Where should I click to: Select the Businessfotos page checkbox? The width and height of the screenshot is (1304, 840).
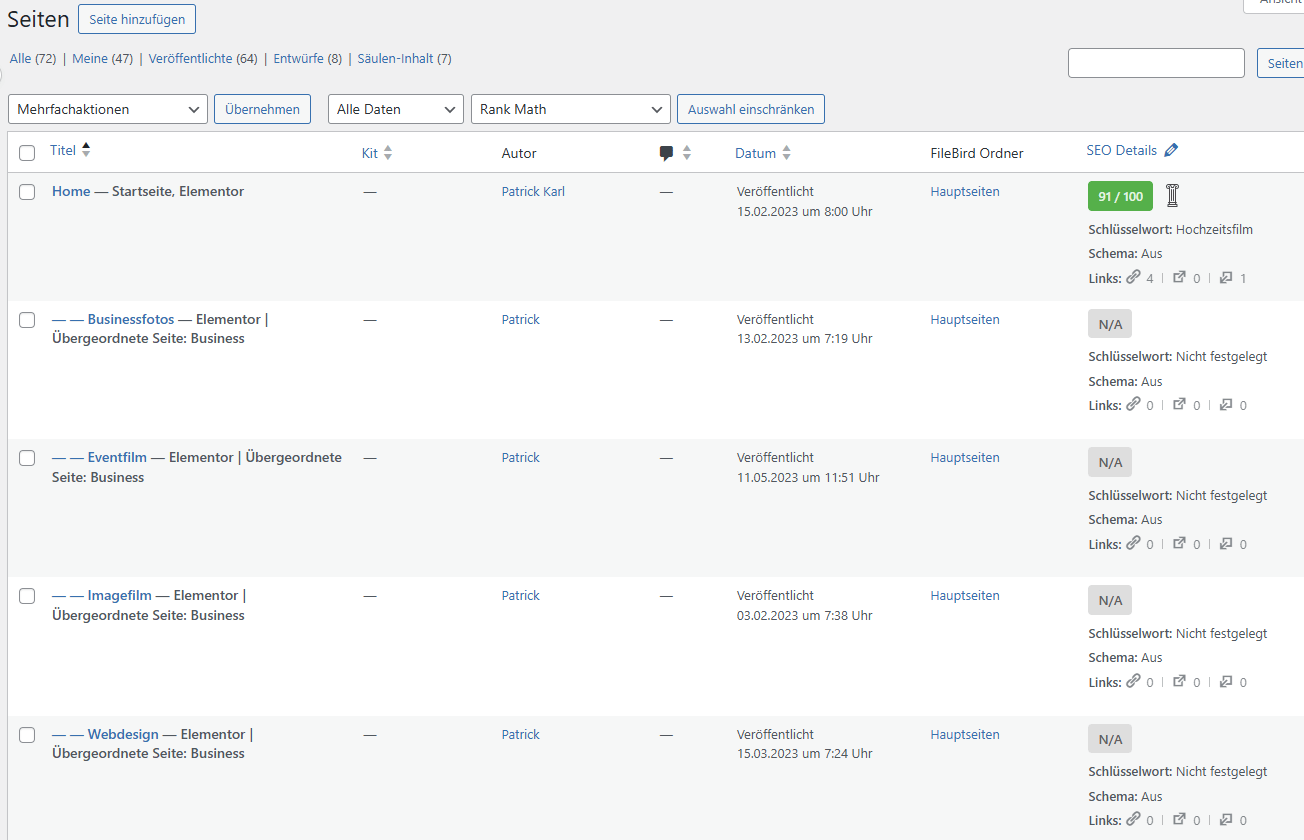pos(27,320)
